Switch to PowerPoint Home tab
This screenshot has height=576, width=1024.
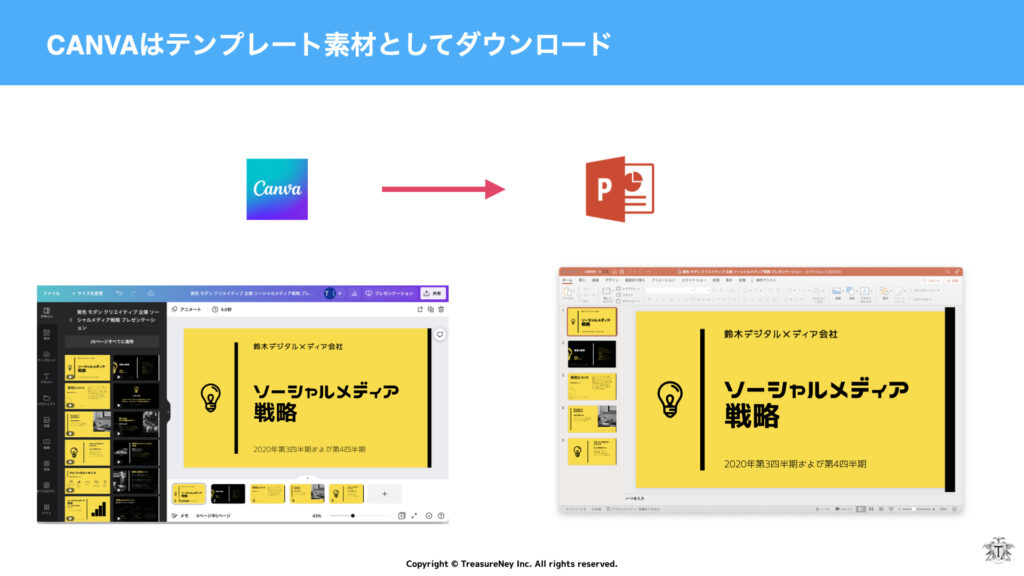point(568,280)
